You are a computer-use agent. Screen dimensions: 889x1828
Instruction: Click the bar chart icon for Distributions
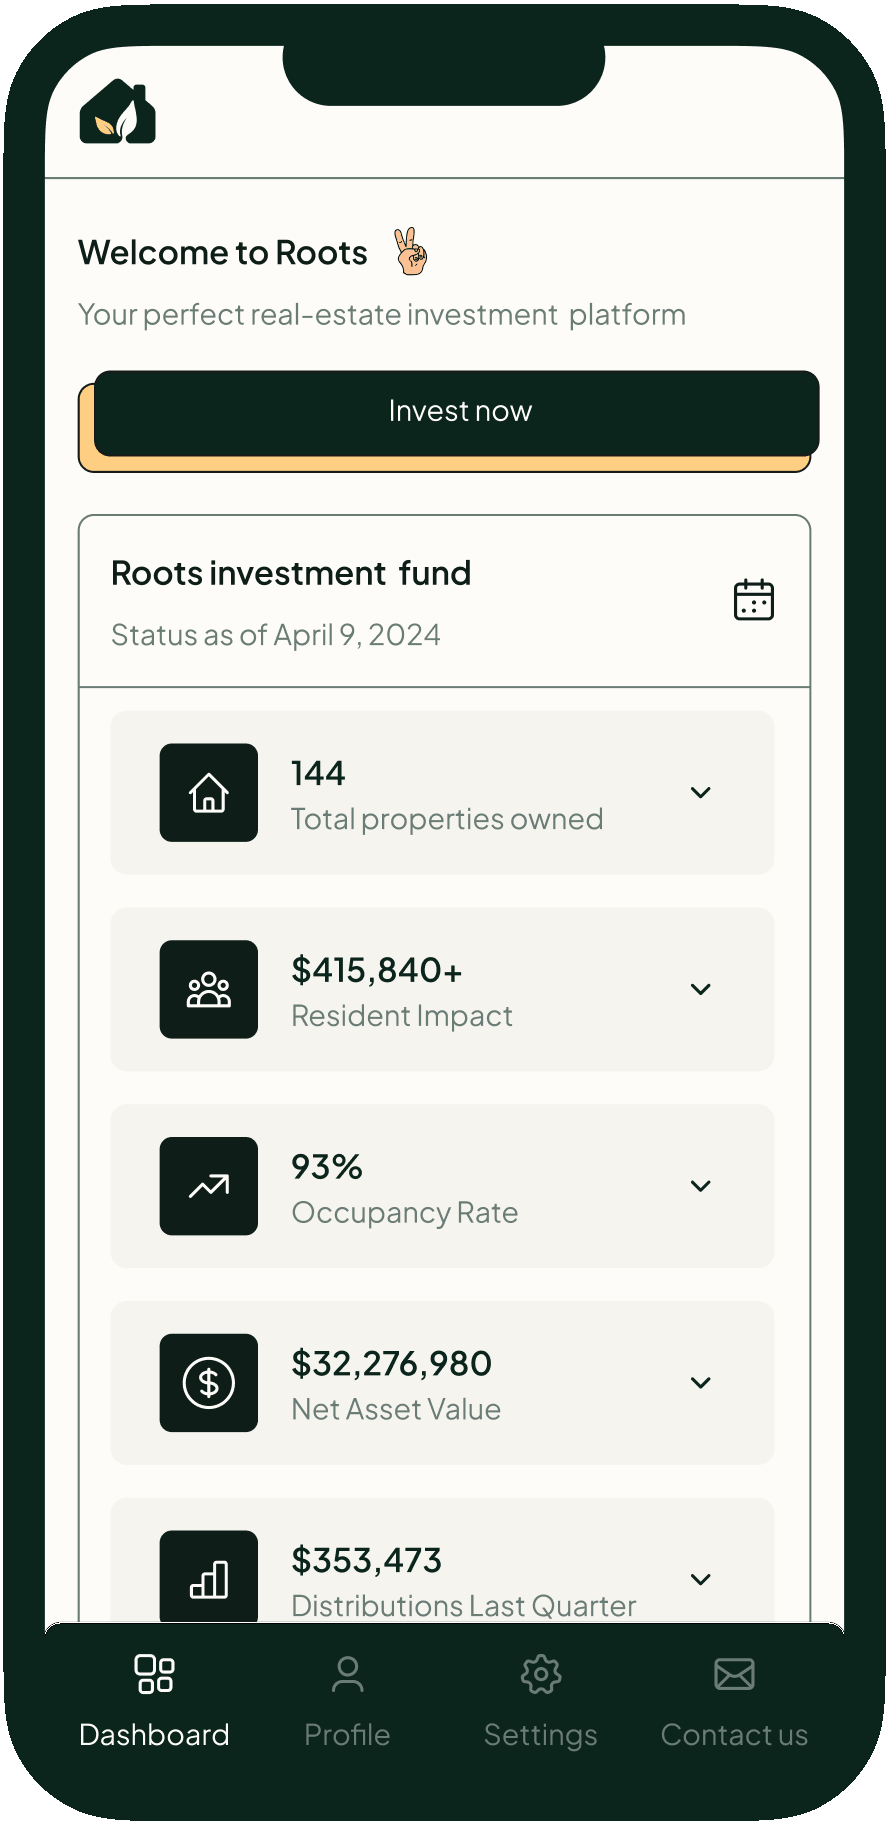coord(208,1576)
